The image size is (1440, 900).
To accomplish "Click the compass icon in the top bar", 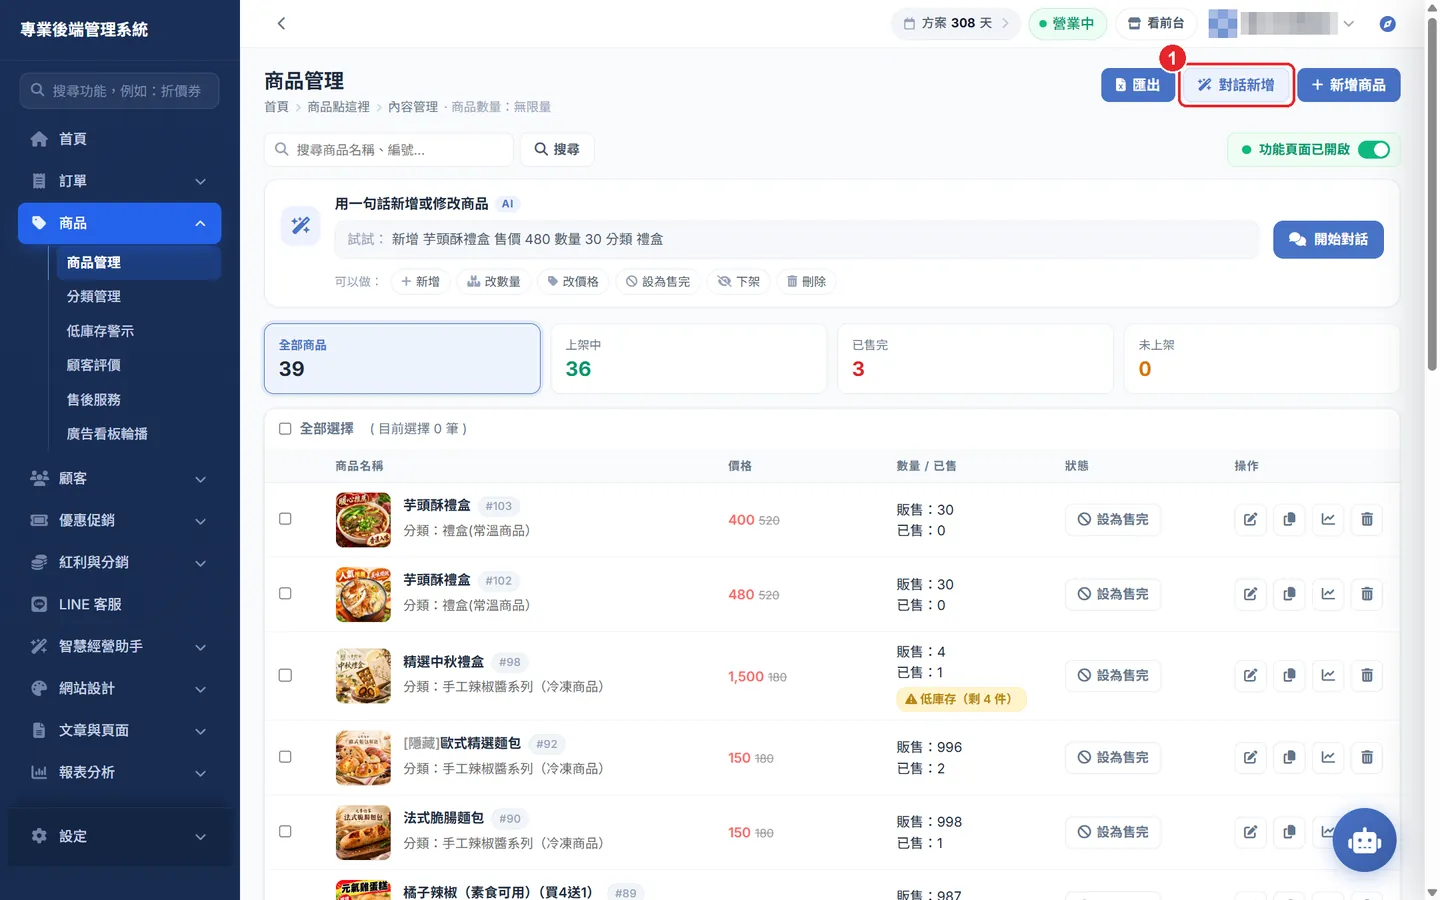I will click(x=1387, y=24).
